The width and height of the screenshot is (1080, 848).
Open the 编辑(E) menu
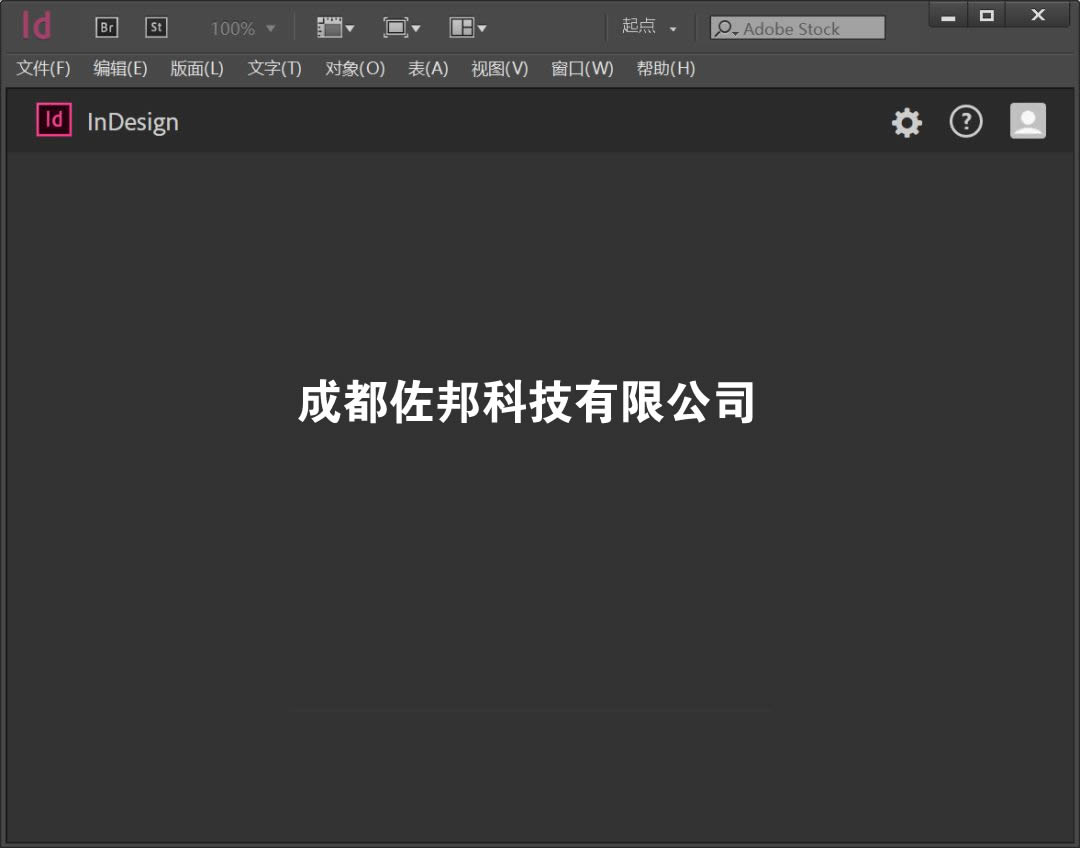[x=120, y=69]
